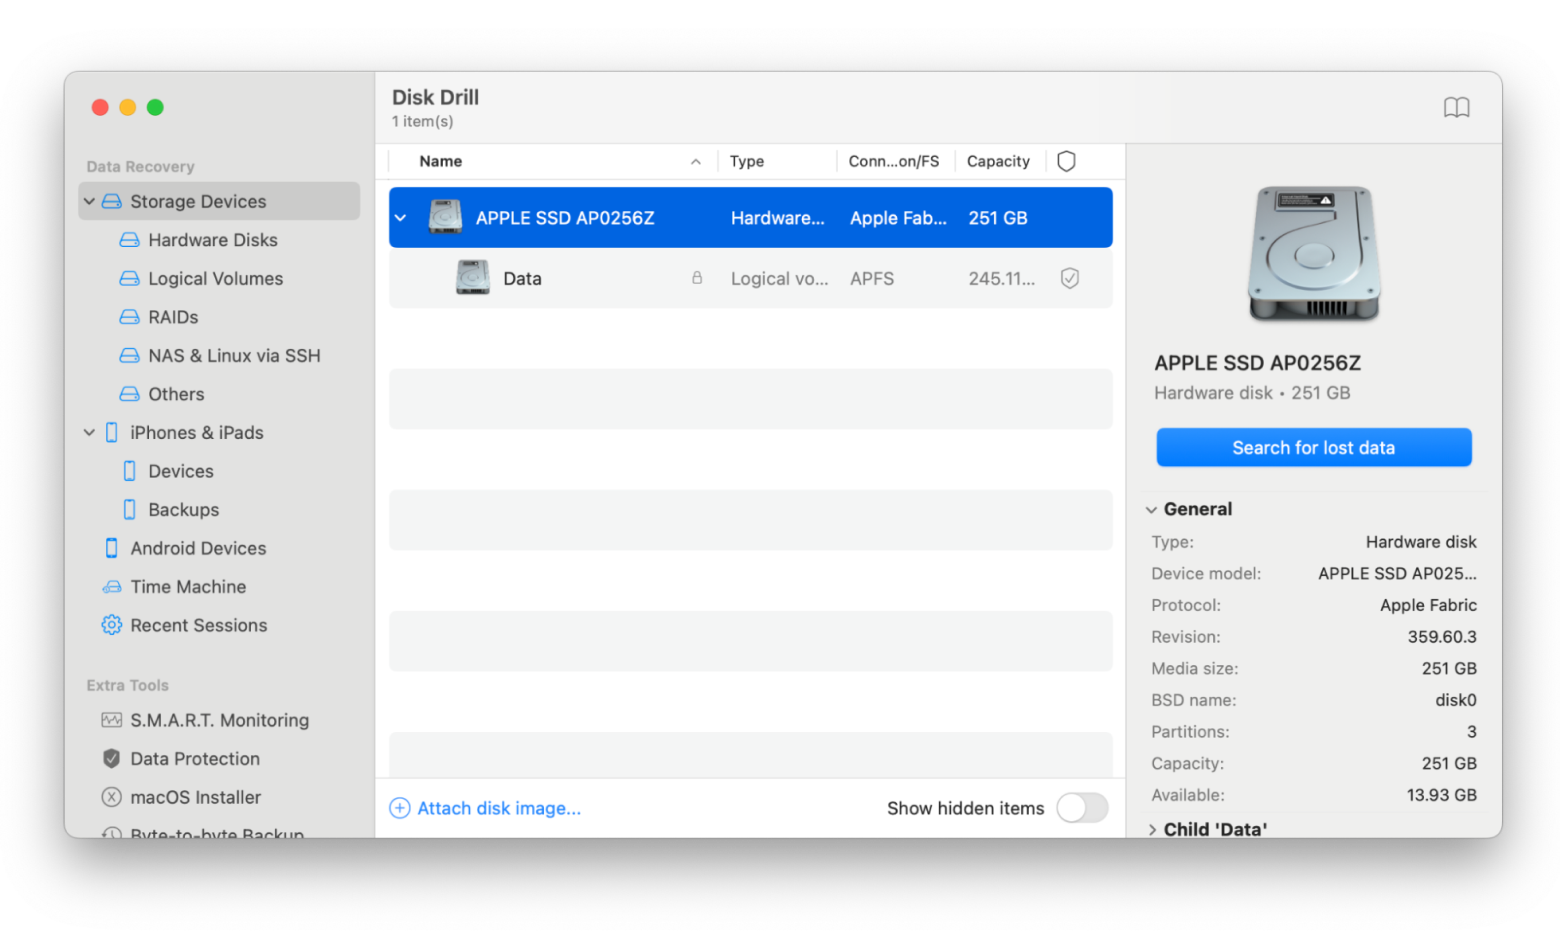Click Attach disk image link
Image resolution: width=1560 pixels, height=940 pixels.
point(498,808)
